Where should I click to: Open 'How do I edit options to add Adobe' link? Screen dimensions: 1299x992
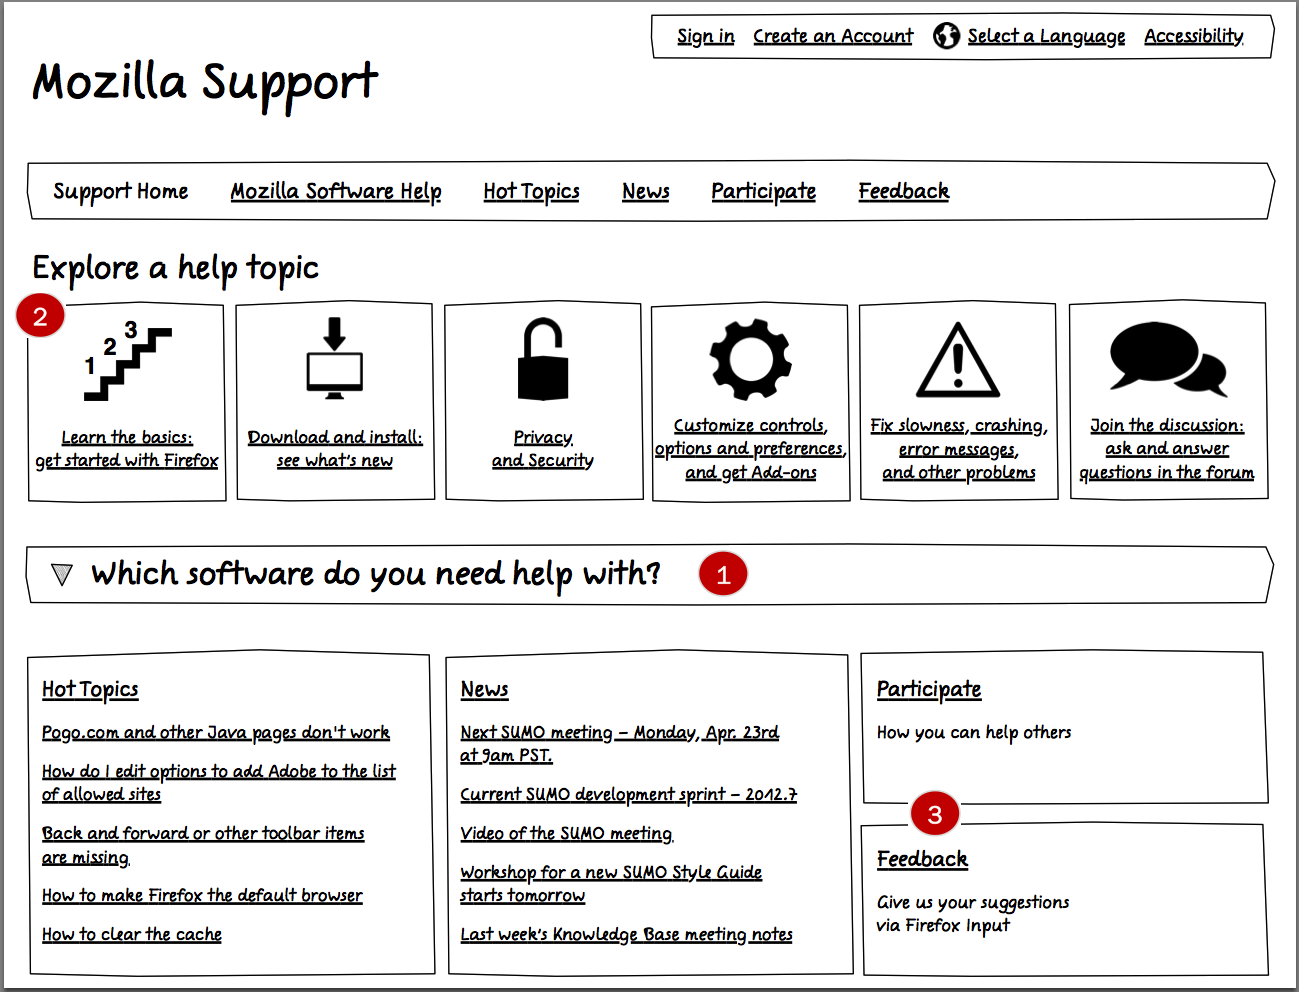(219, 783)
